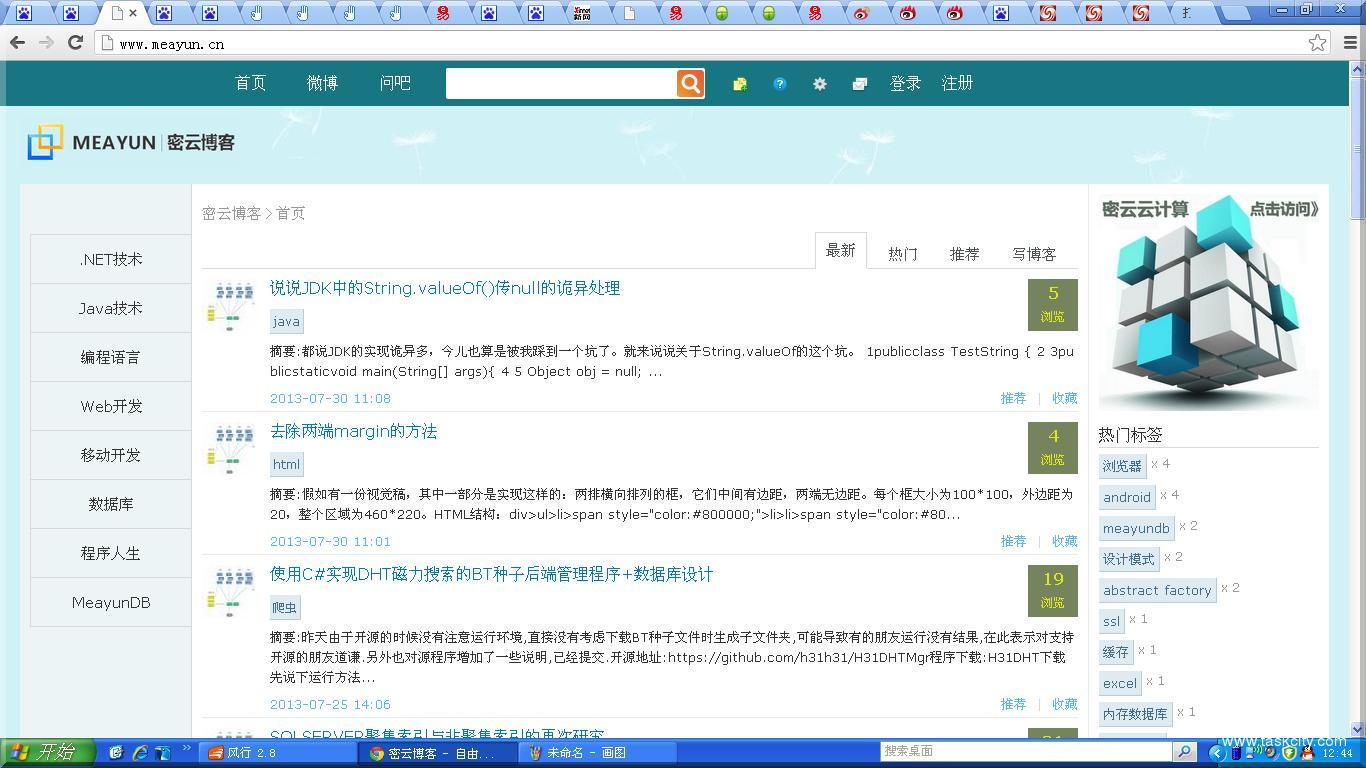Viewport: 1366px width, 768px height.
Task: Click the desktop search magnifier in taskbar
Action: coord(1184,751)
